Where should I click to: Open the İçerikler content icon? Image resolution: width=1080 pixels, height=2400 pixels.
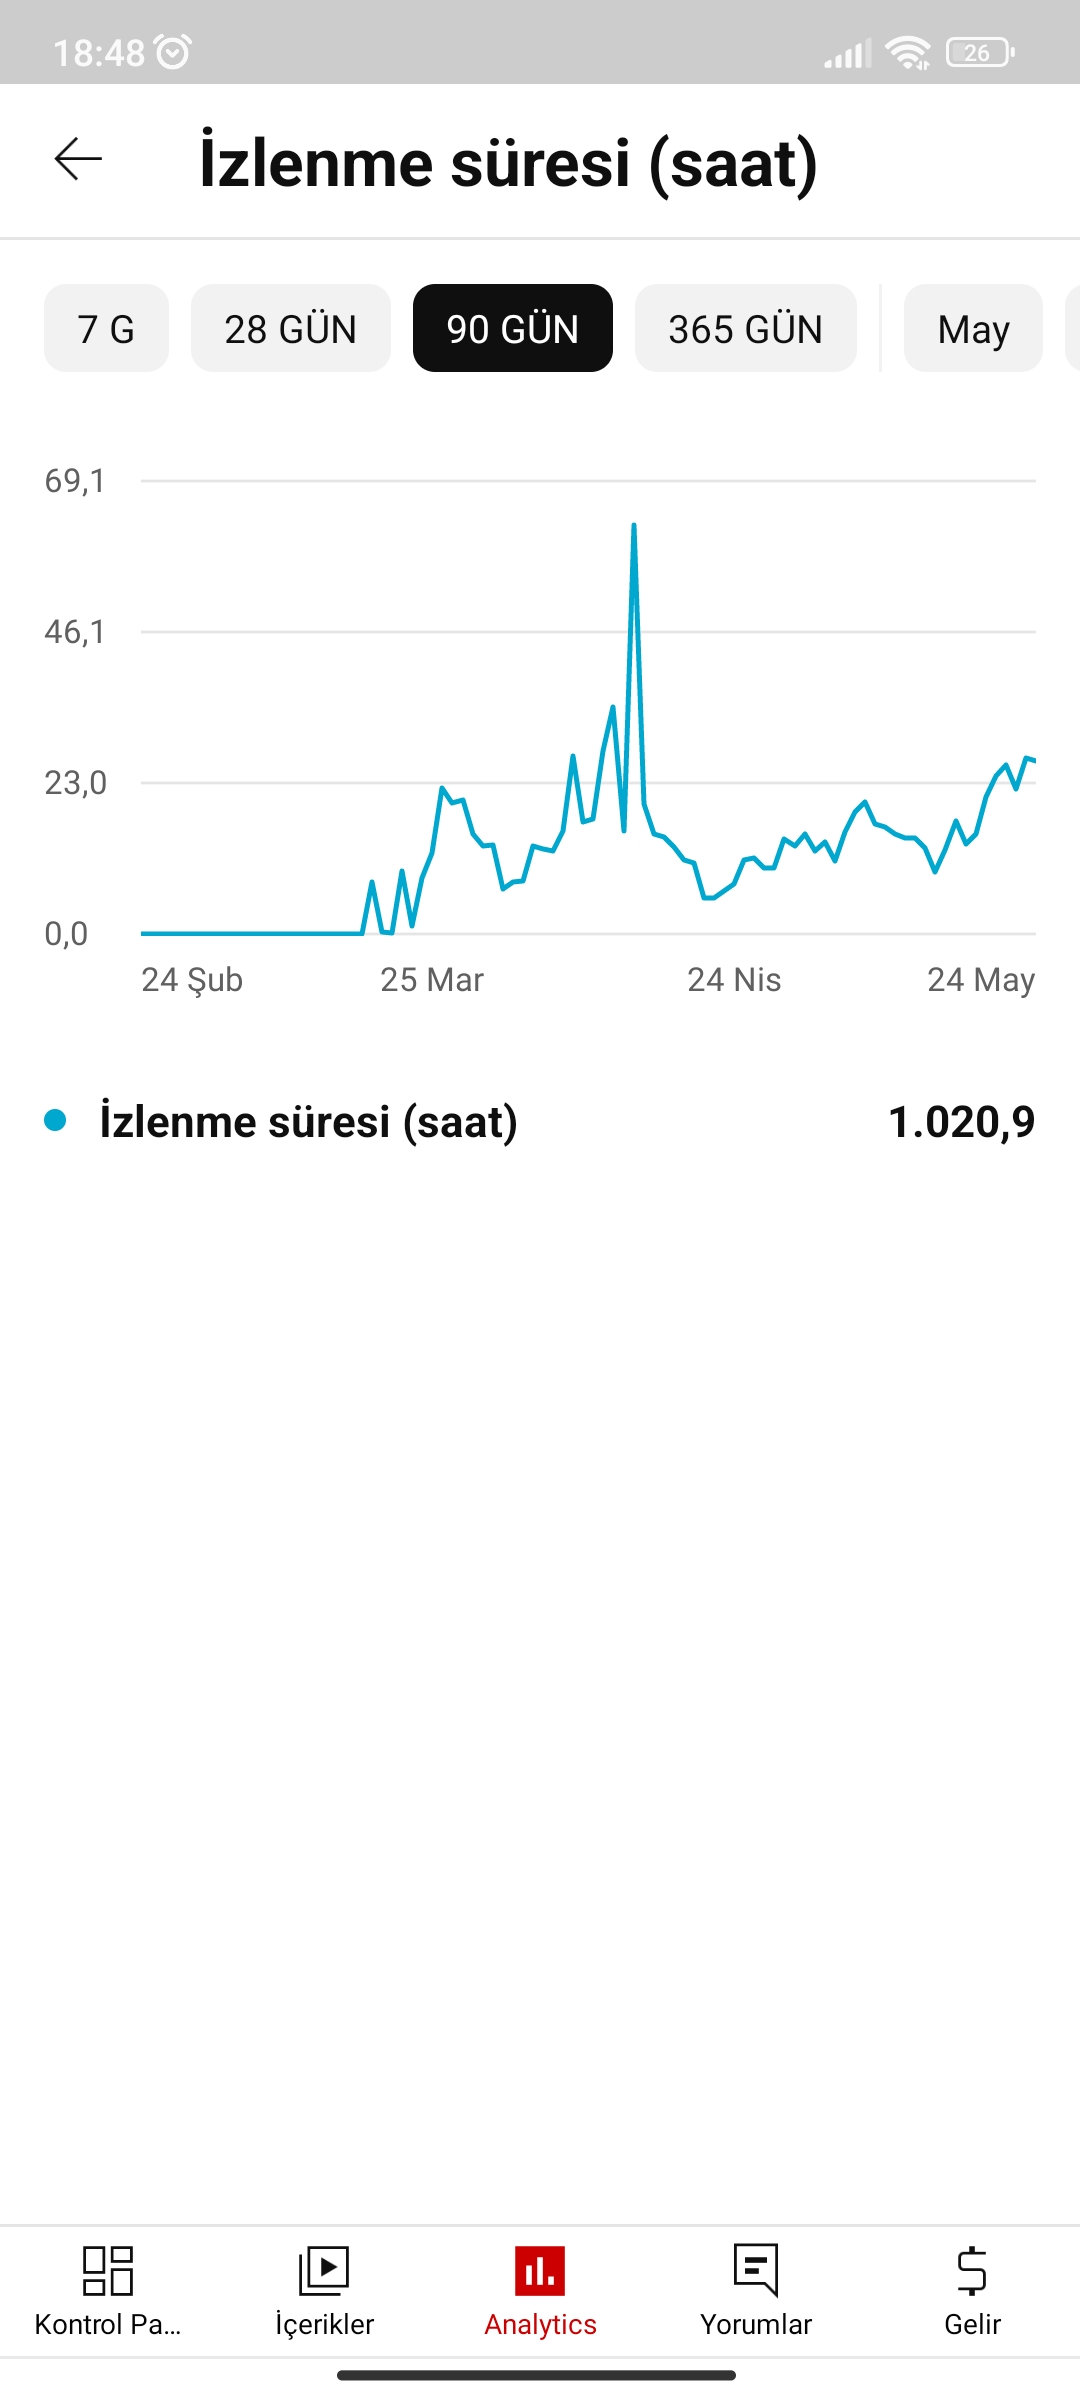(324, 2270)
